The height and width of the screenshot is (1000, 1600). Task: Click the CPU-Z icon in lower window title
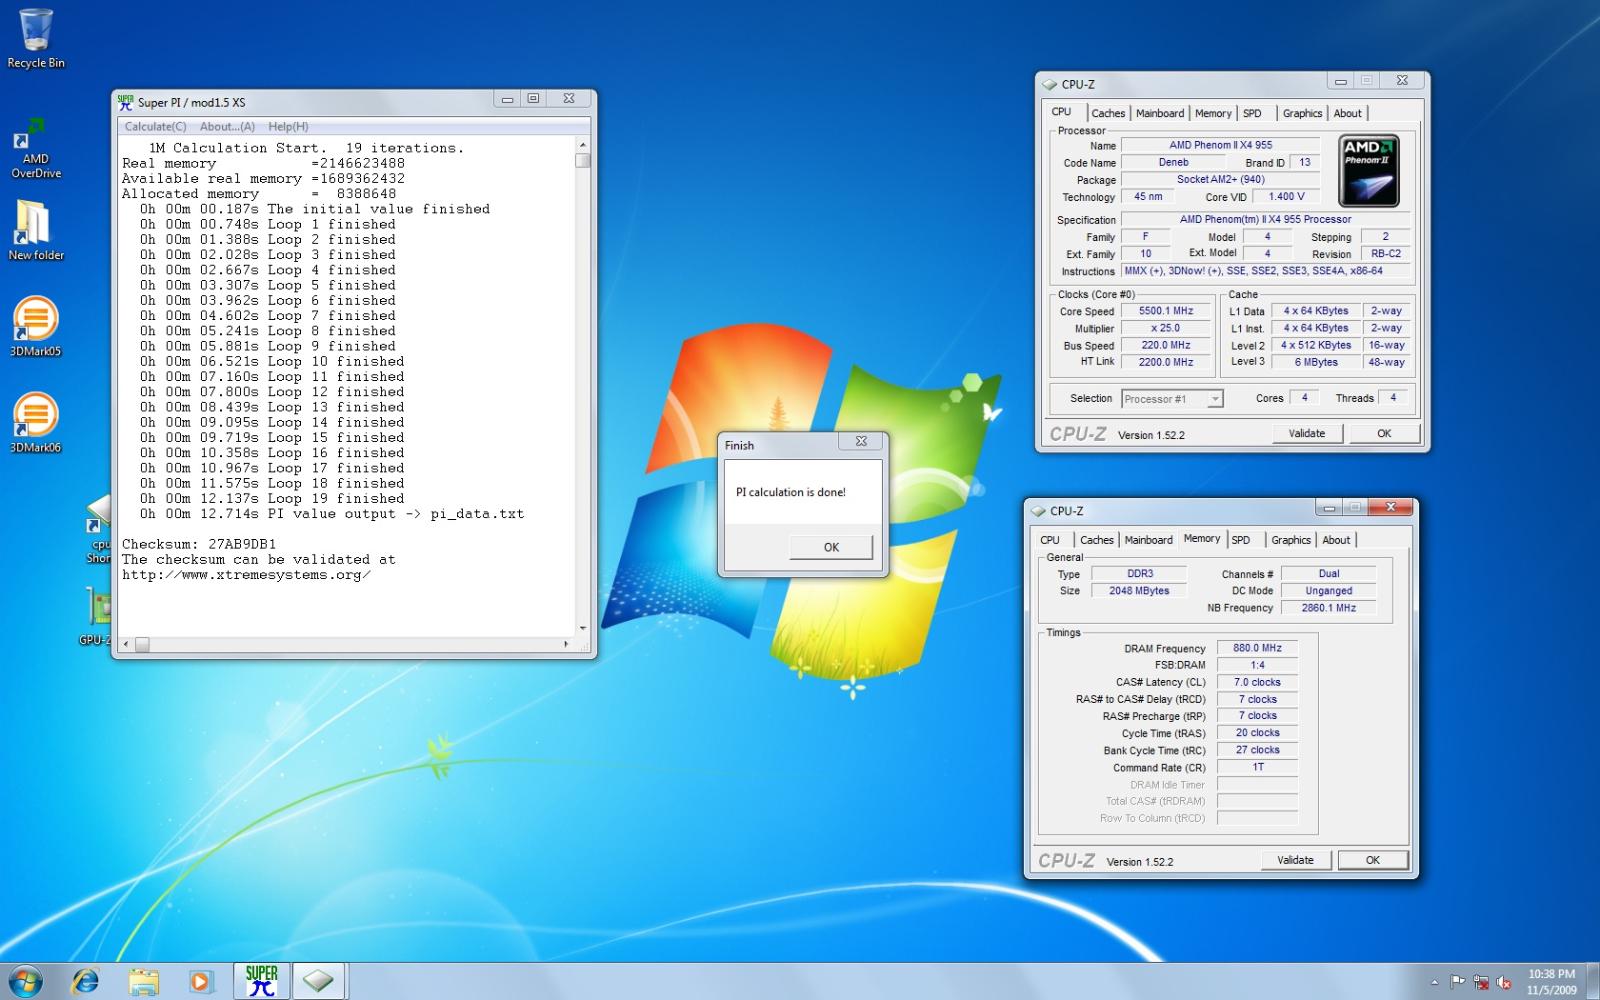1038,511
